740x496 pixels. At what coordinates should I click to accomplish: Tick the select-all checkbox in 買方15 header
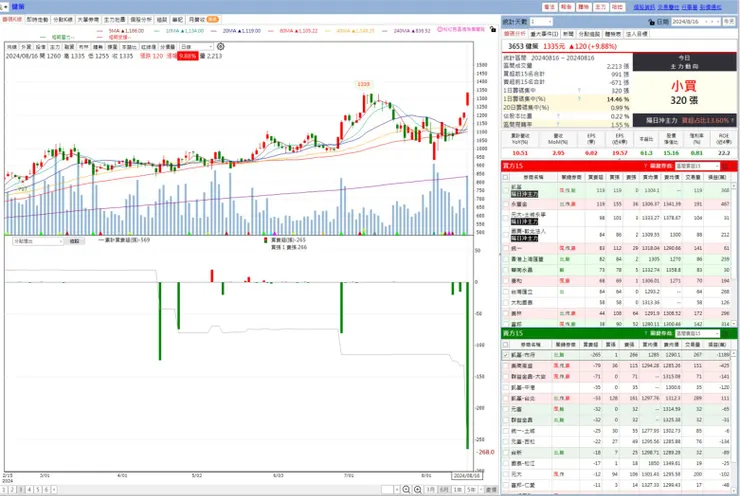505,177
